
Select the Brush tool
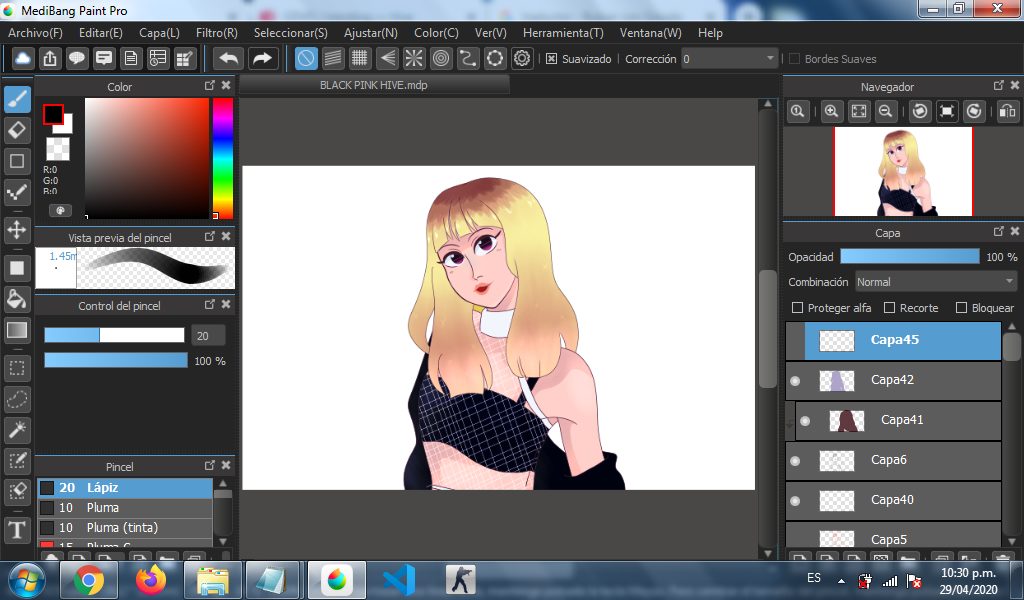(x=18, y=99)
